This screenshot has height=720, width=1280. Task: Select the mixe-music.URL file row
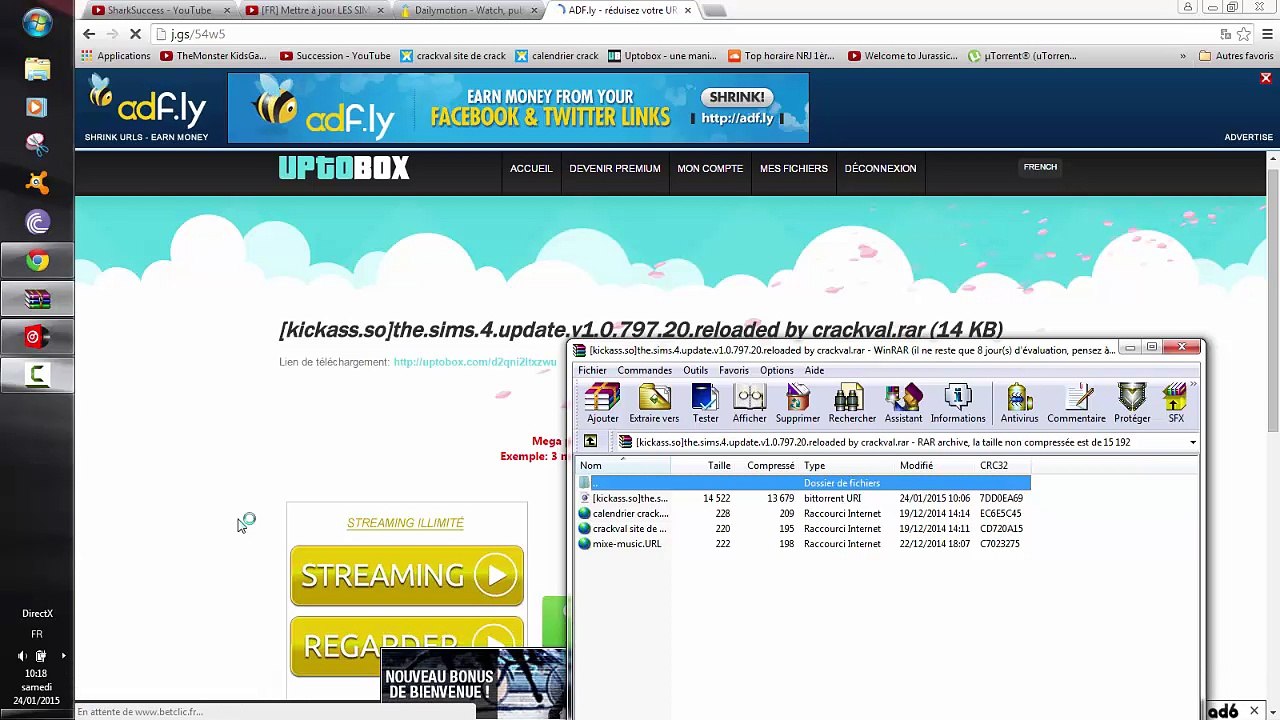pyautogui.click(x=803, y=543)
